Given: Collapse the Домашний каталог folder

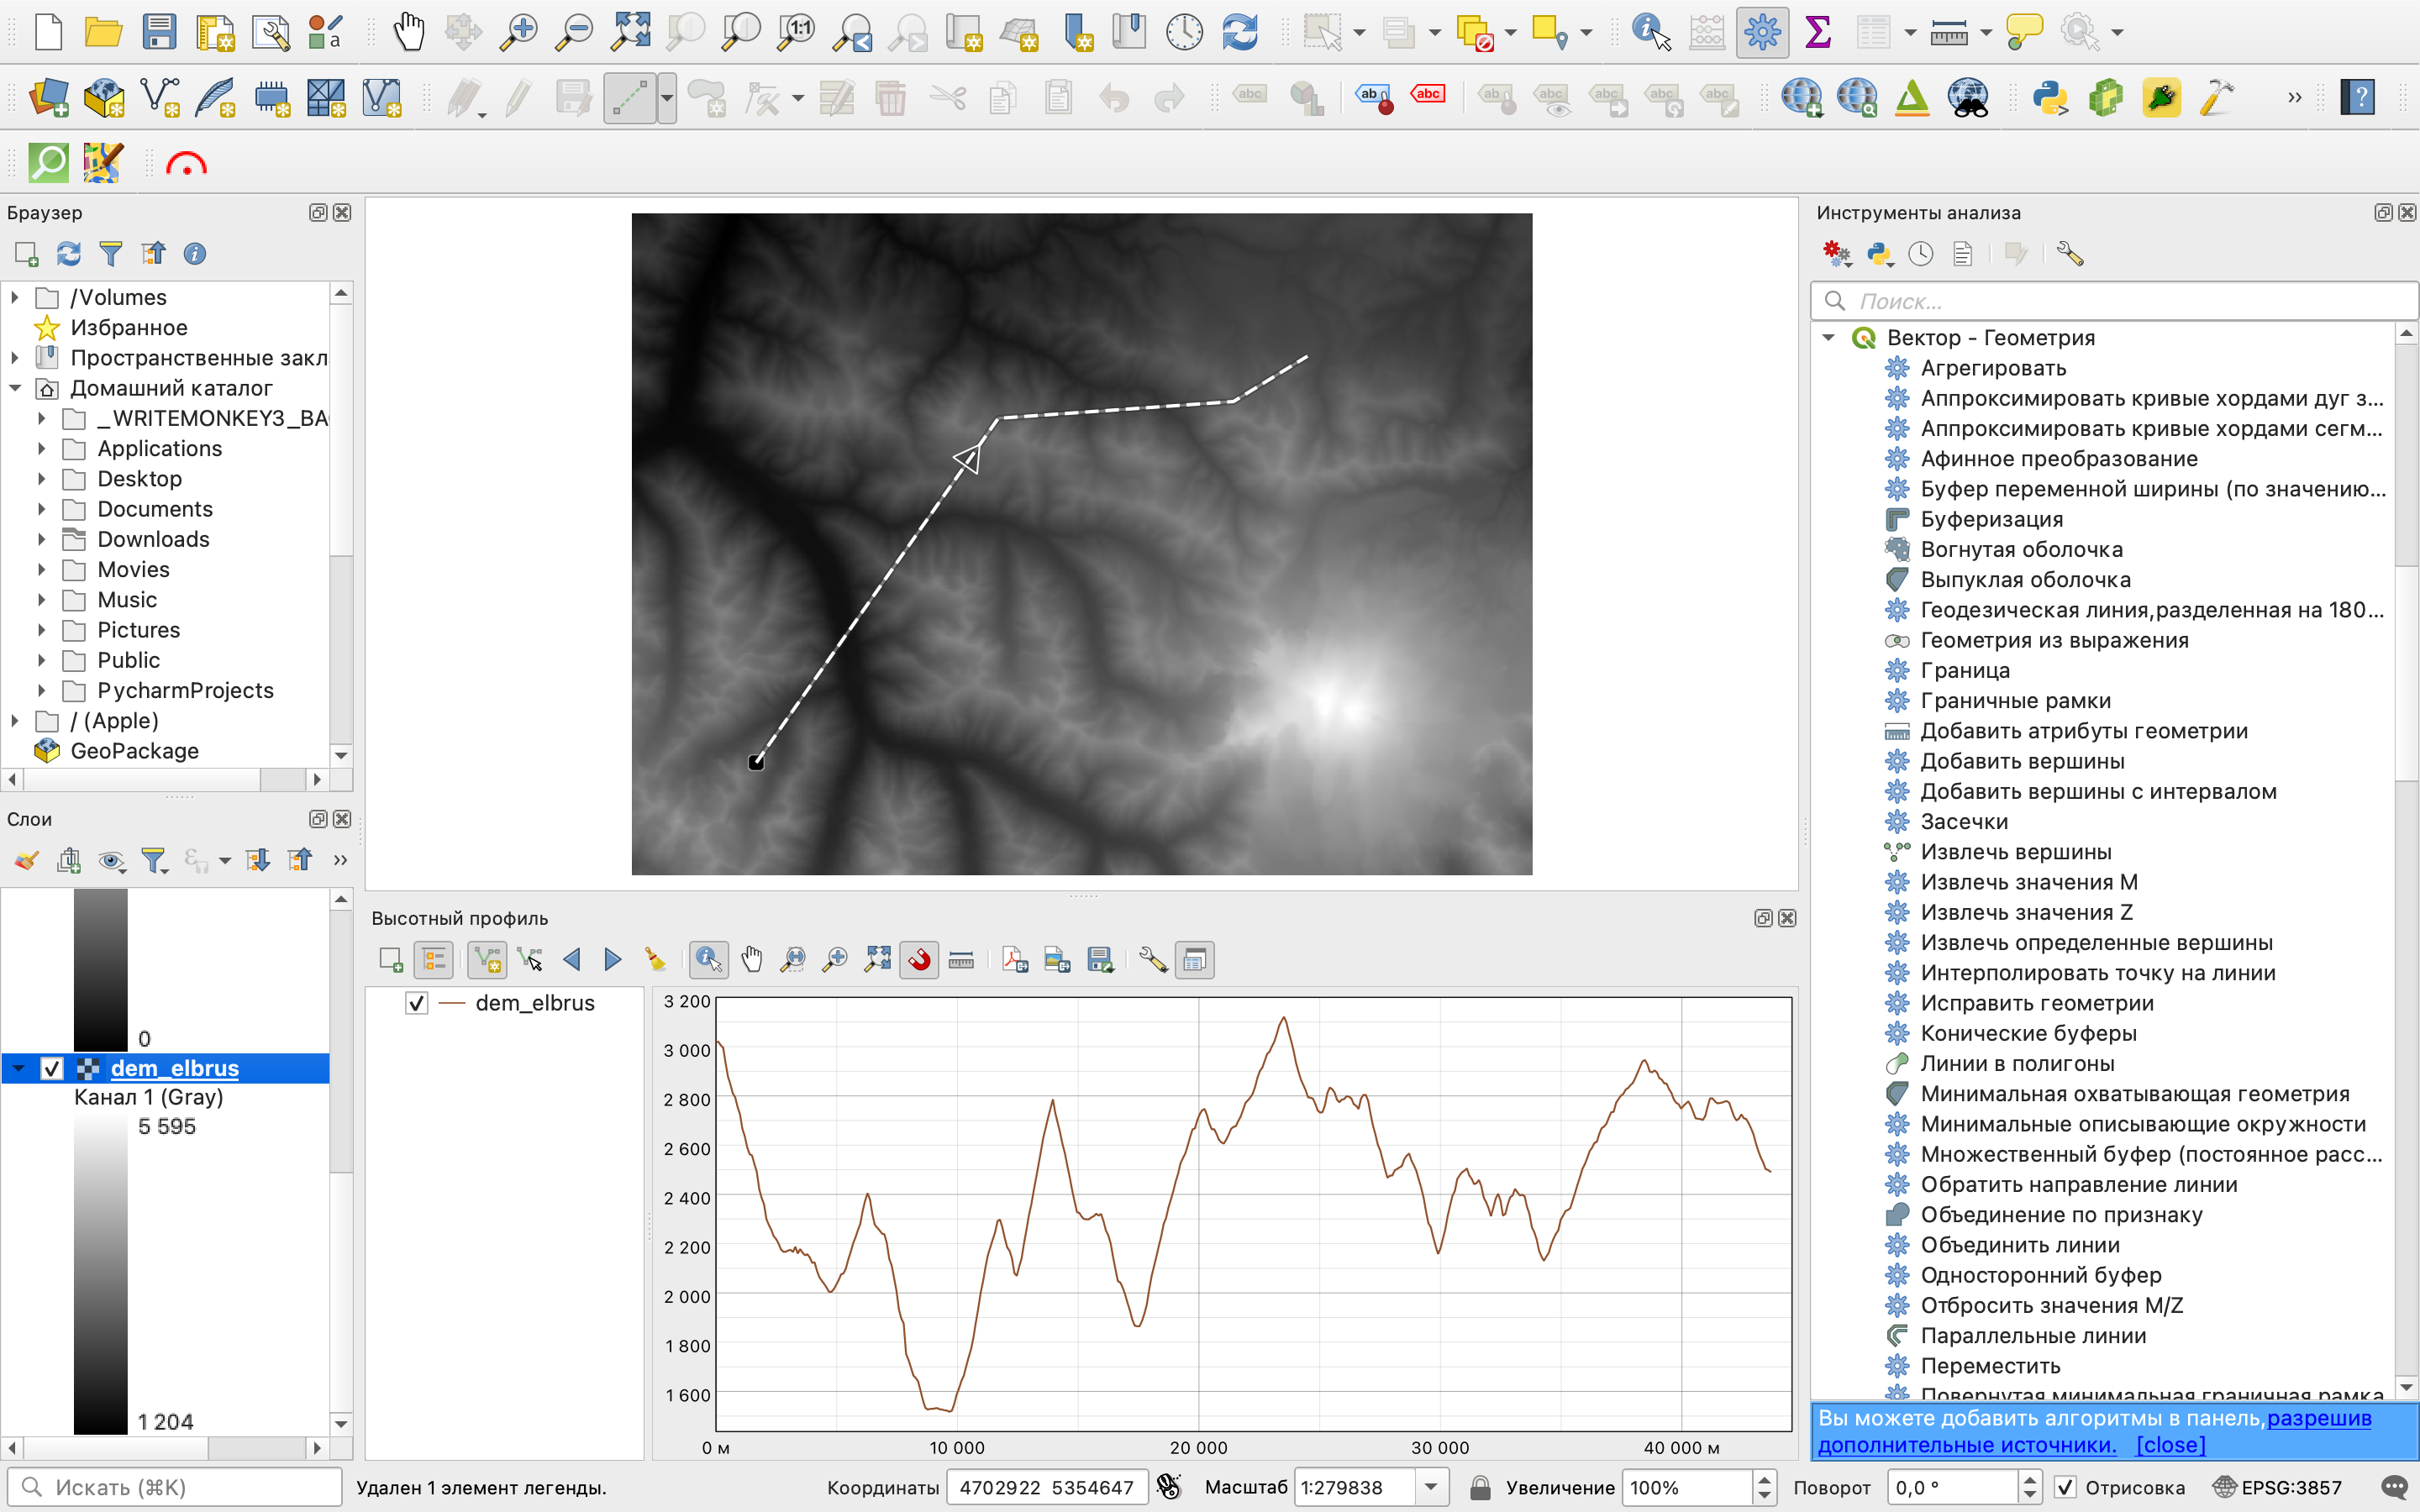Looking at the screenshot, I should (15, 388).
